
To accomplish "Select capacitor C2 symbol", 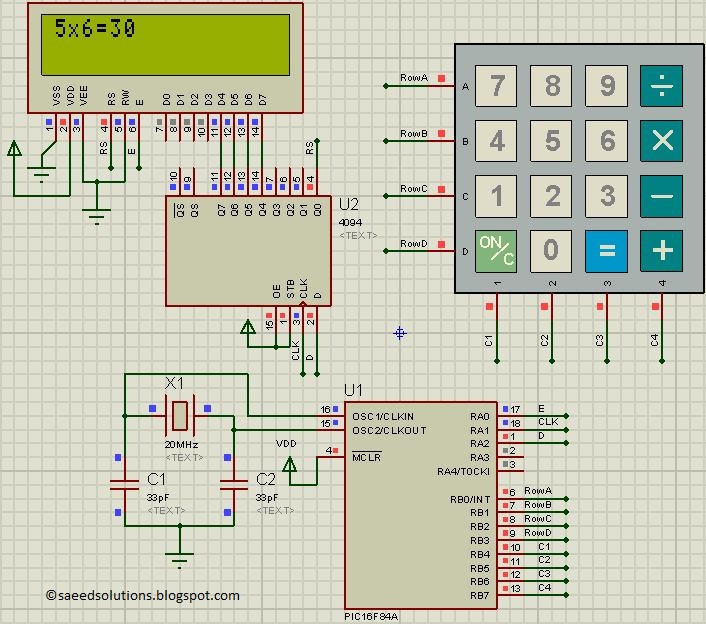I will (234, 484).
